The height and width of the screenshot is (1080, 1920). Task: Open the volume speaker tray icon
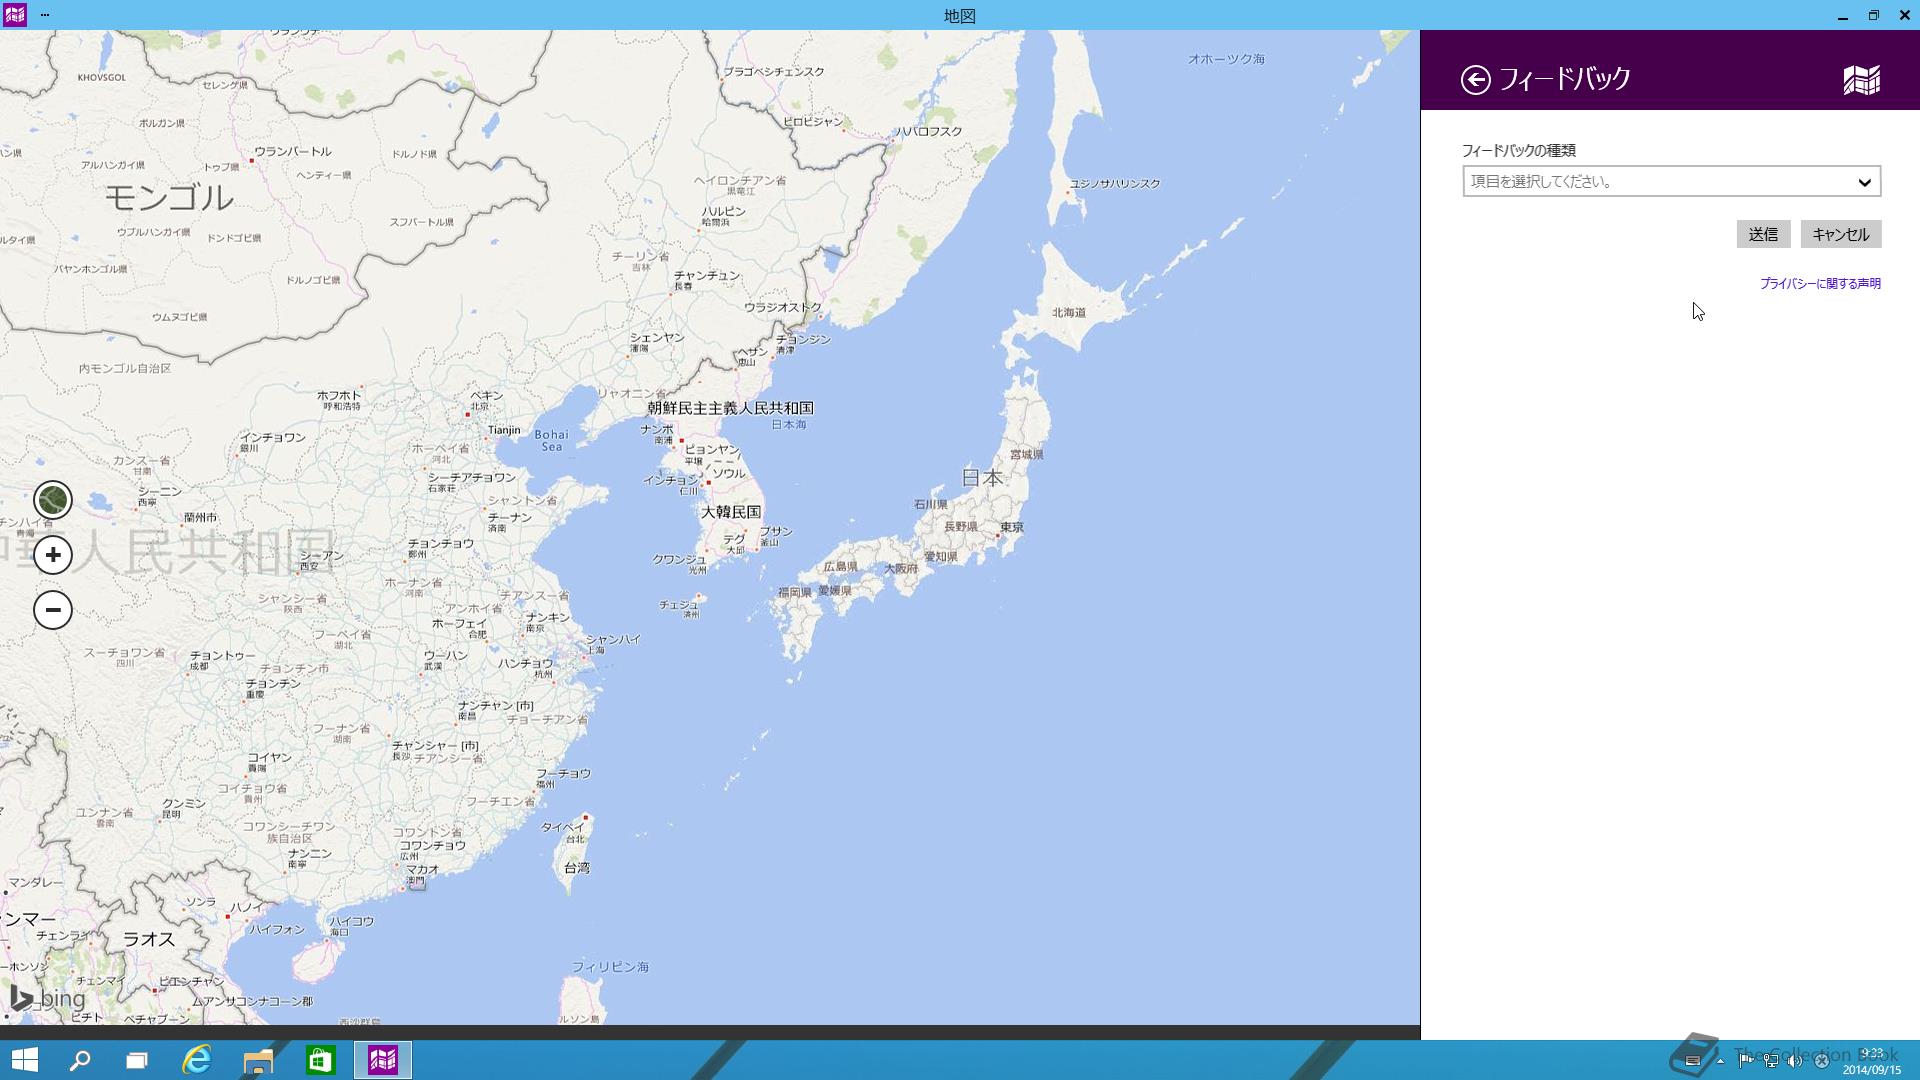click(x=1795, y=1061)
